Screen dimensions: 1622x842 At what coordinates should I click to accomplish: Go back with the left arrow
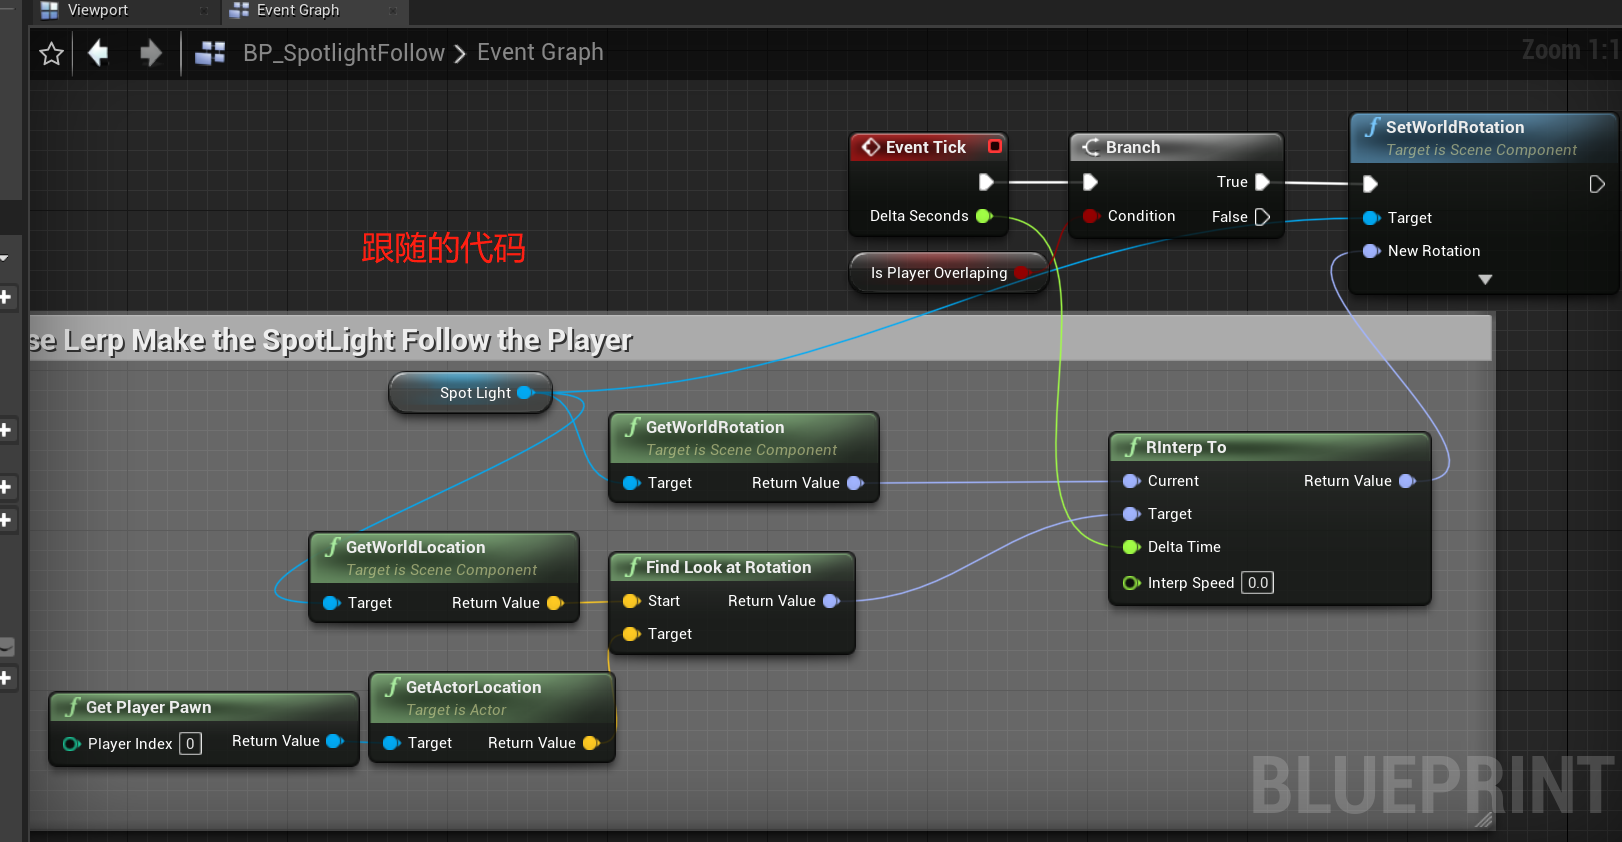98,52
